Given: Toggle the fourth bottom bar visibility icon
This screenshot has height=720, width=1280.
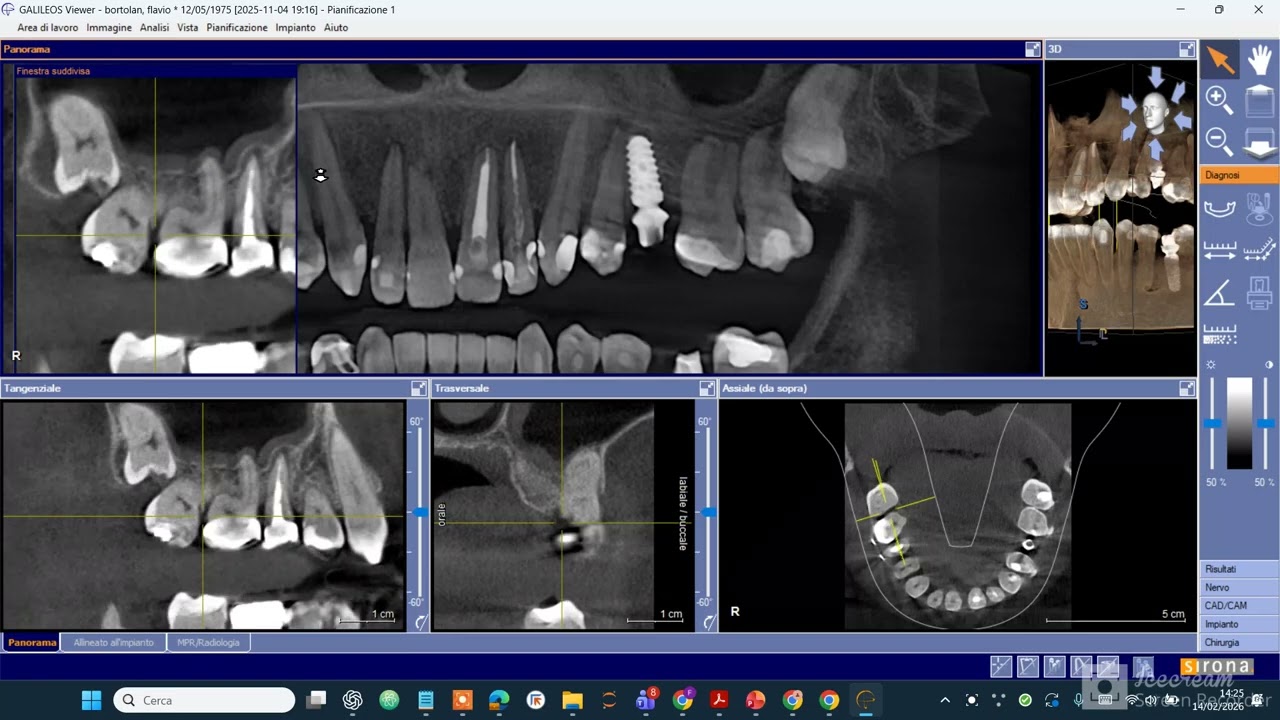Looking at the screenshot, I should coord(1081,666).
